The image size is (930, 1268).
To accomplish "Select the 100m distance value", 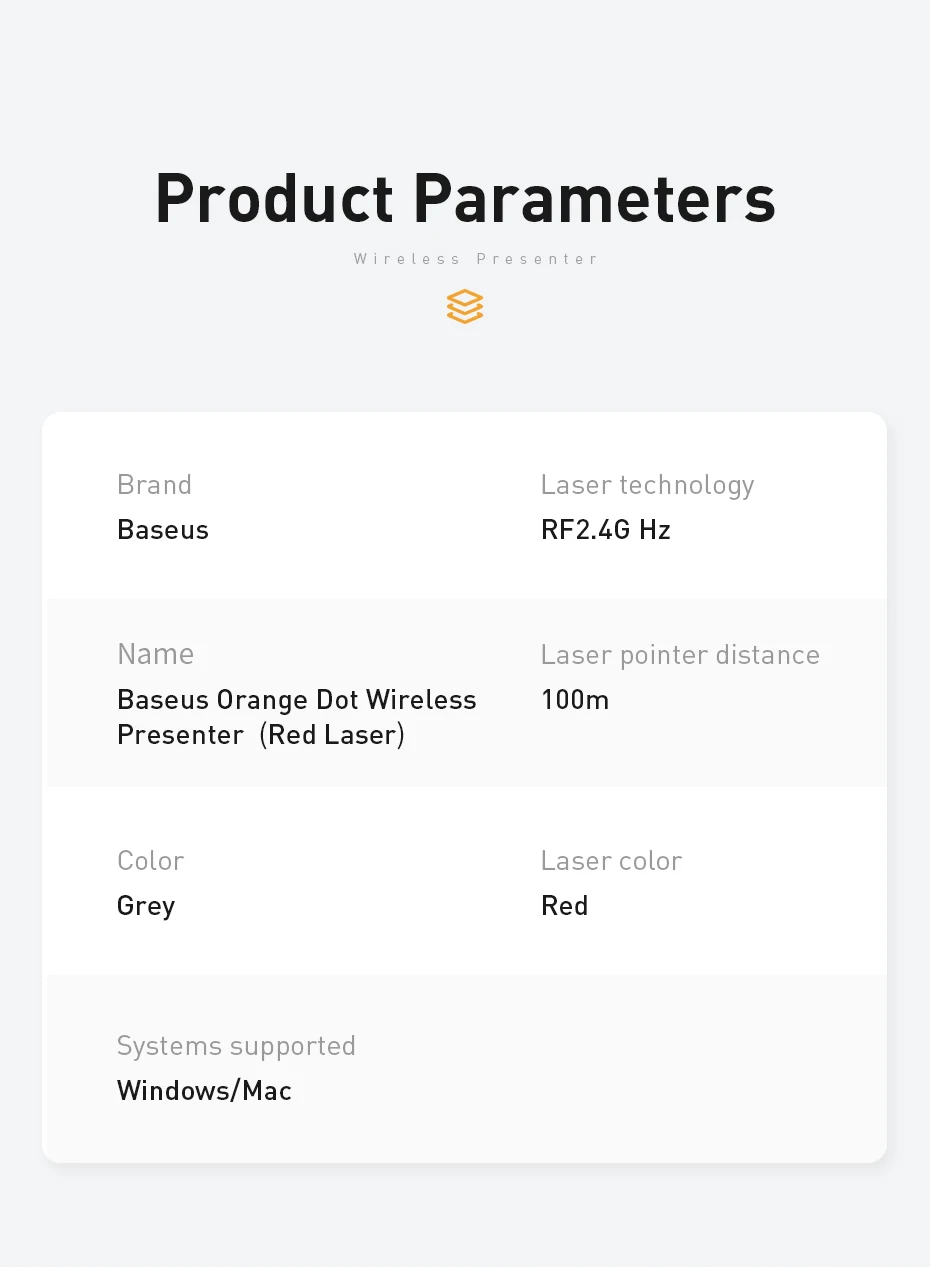I will (x=575, y=700).
